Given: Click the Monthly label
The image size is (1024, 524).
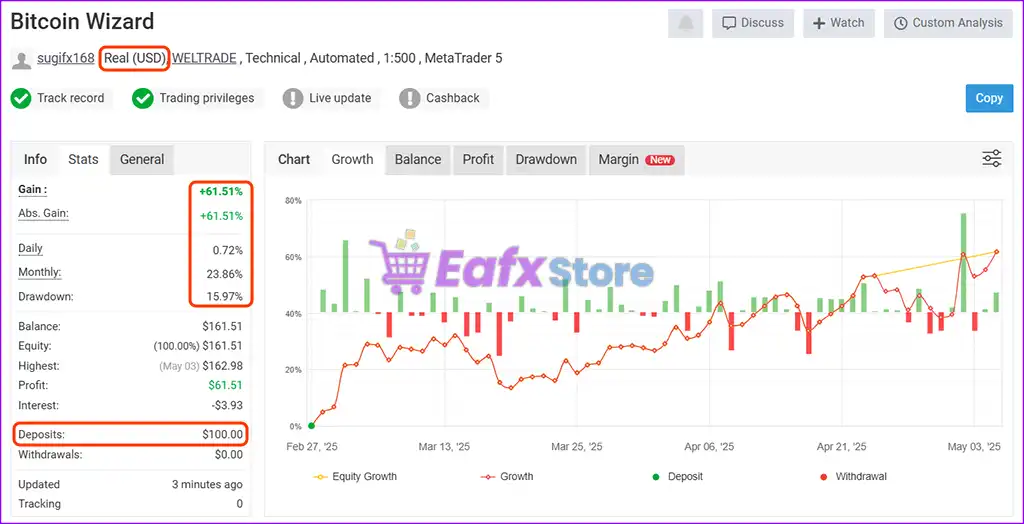Looking at the screenshot, I should point(40,272).
